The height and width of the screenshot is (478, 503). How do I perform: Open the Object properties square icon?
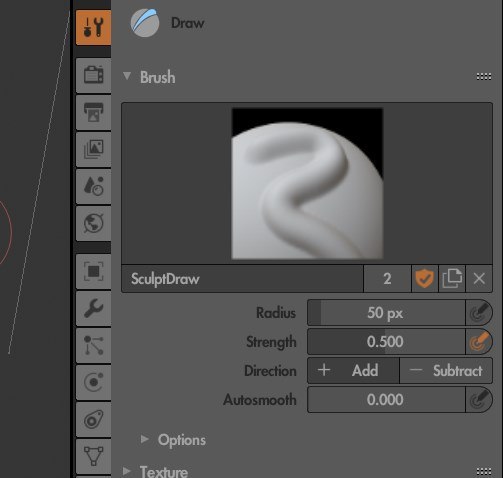[x=94, y=271]
